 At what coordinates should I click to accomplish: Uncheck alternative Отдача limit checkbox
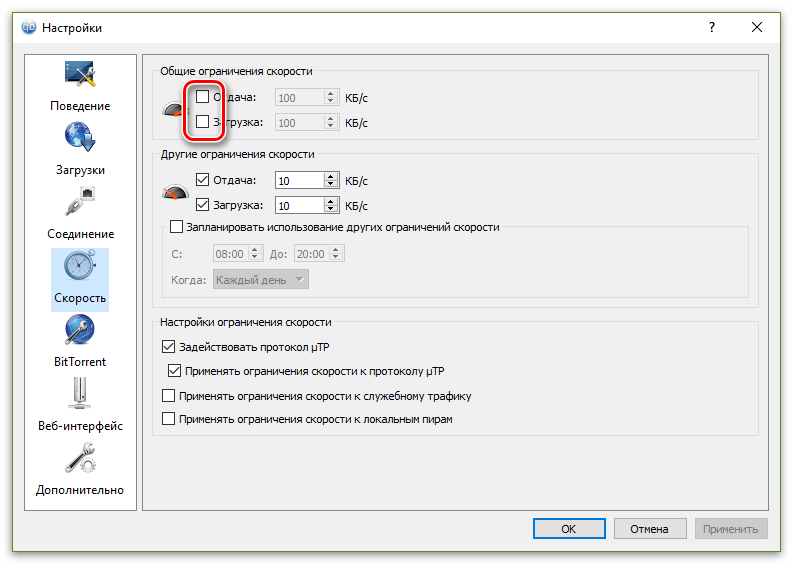(202, 180)
